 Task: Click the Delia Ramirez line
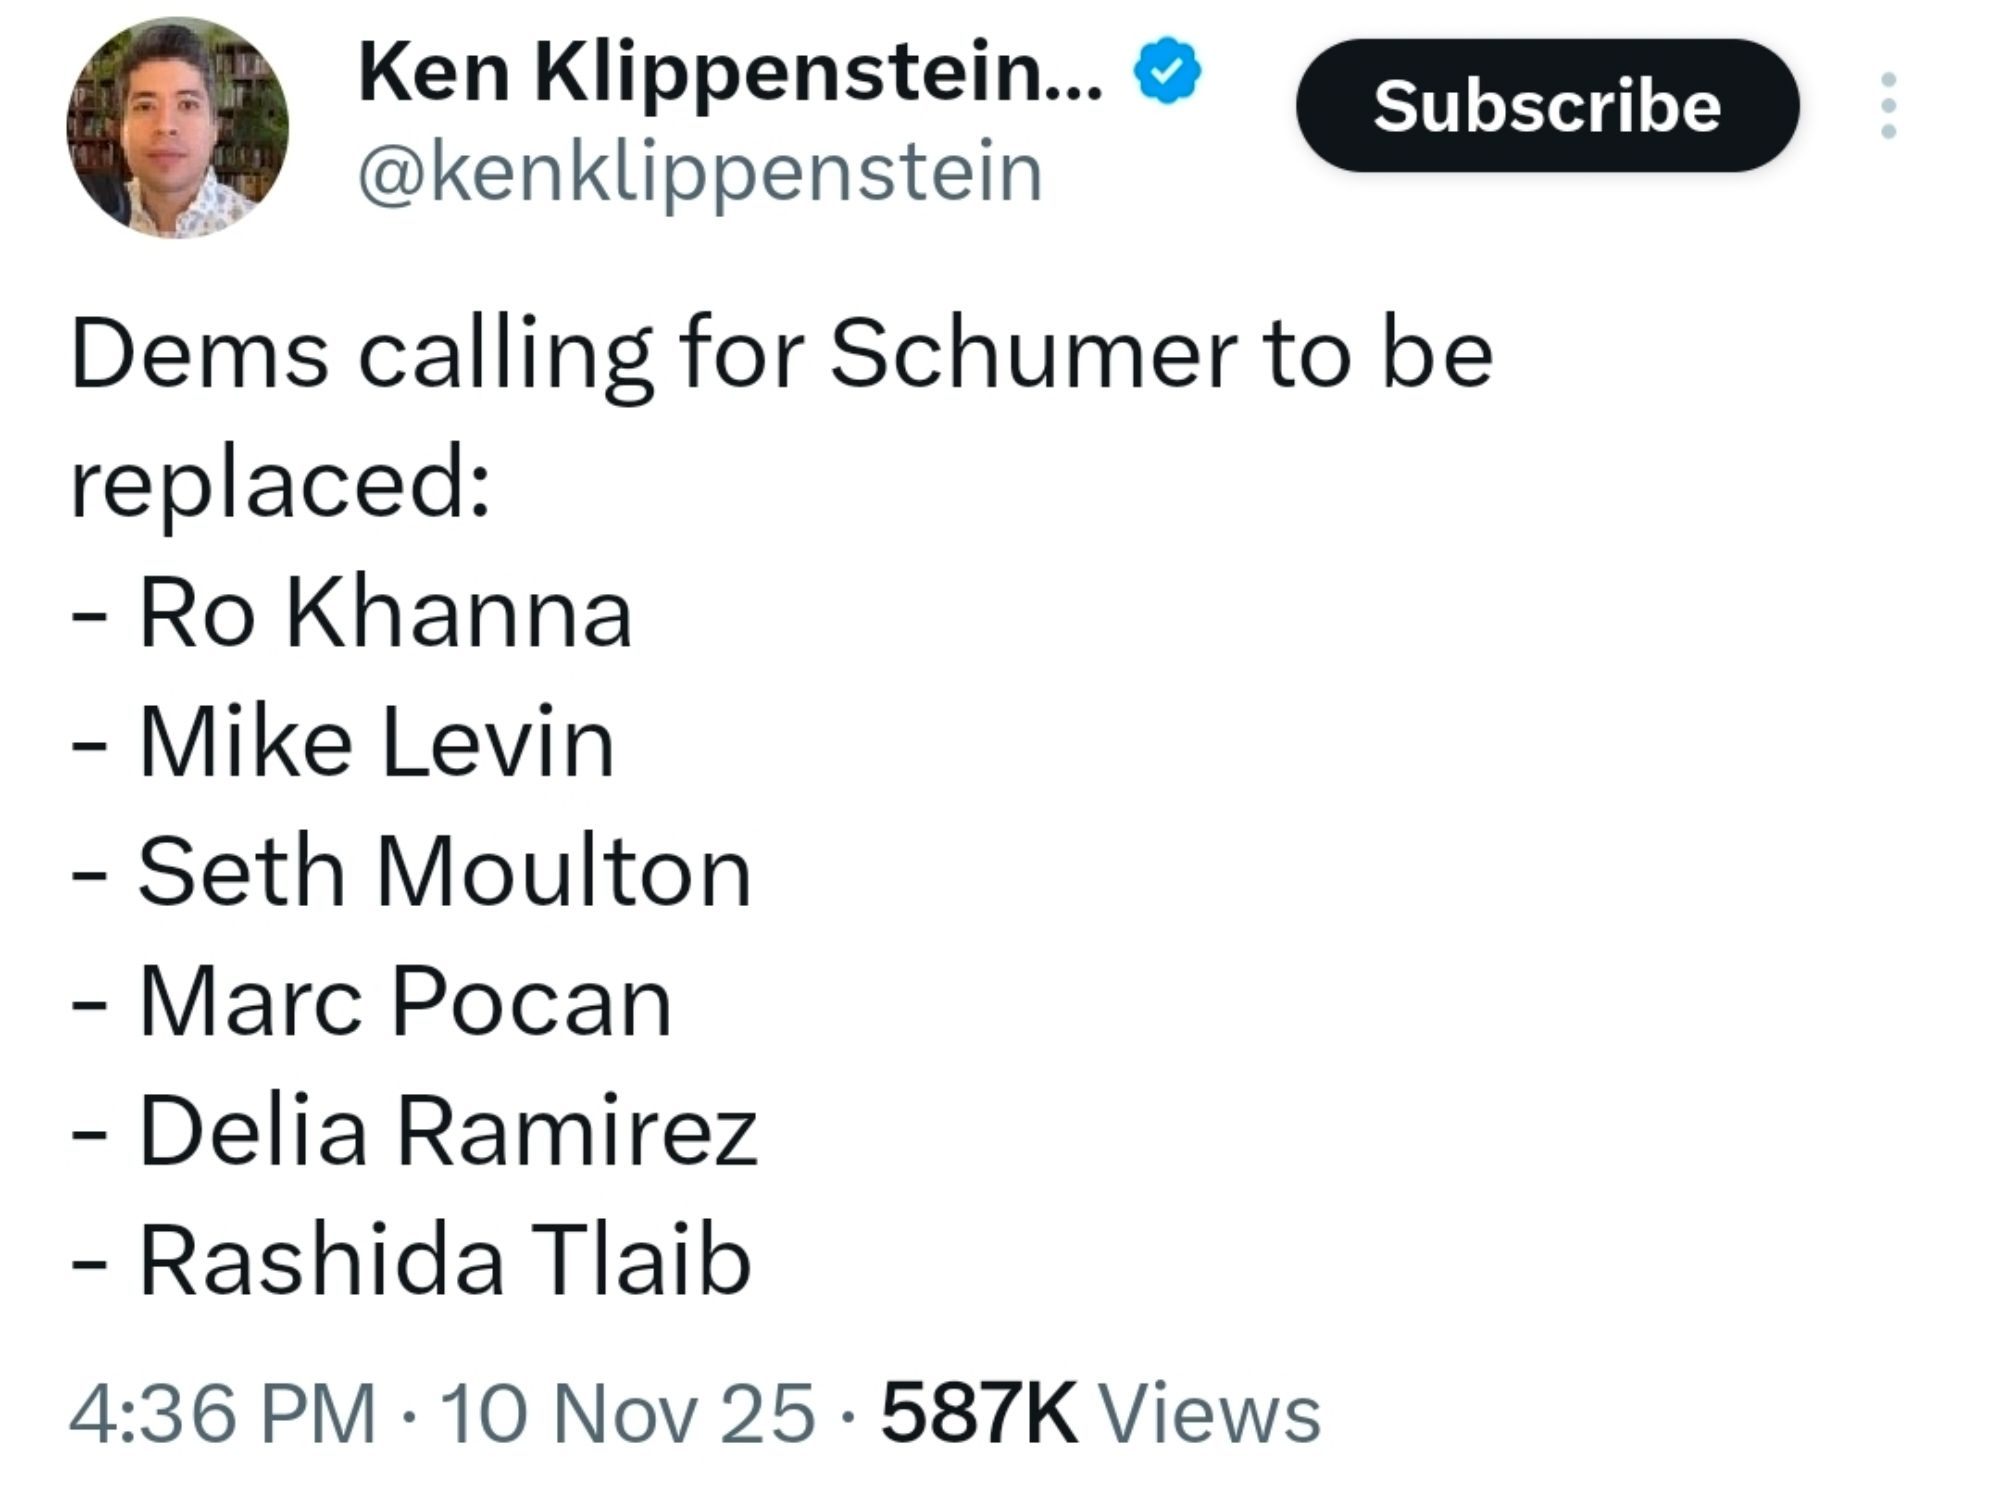(447, 1131)
